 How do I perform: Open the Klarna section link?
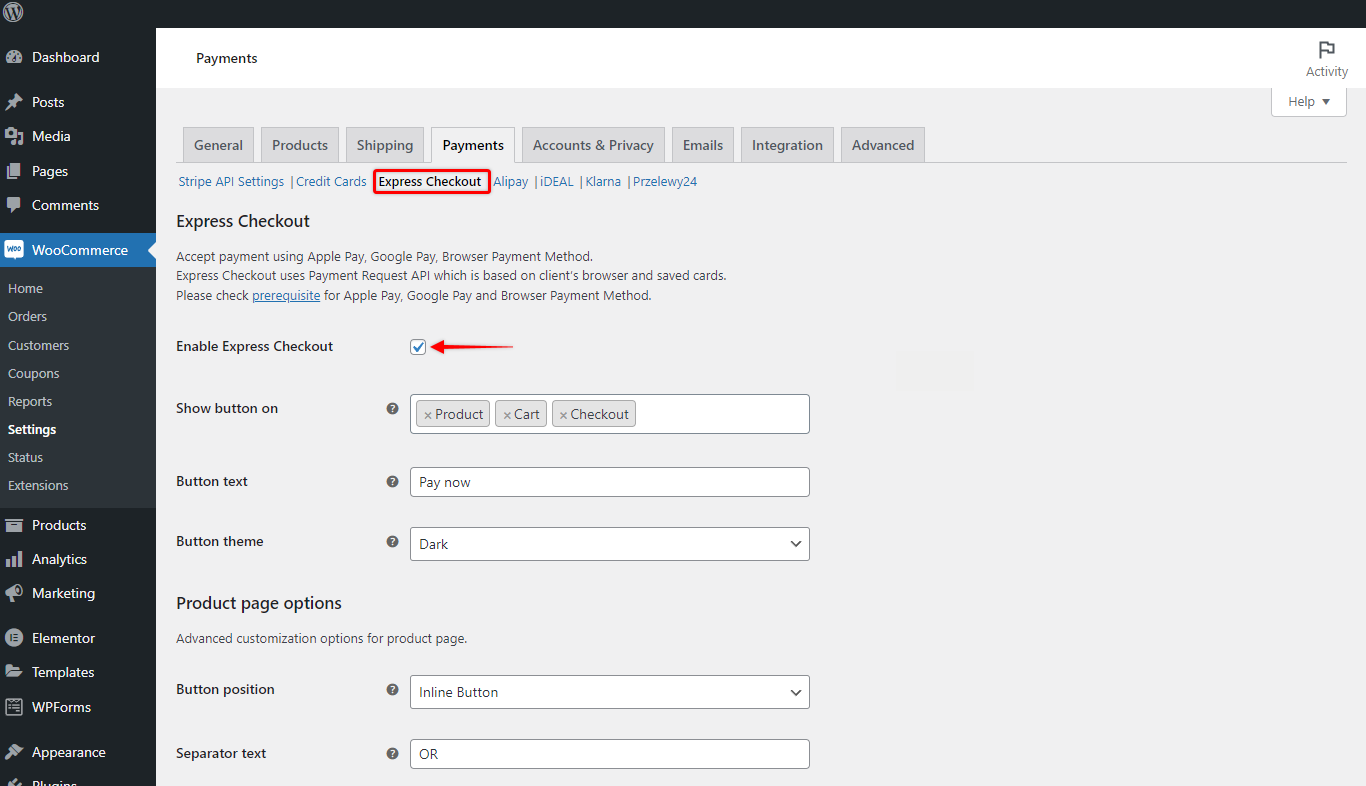pos(603,182)
